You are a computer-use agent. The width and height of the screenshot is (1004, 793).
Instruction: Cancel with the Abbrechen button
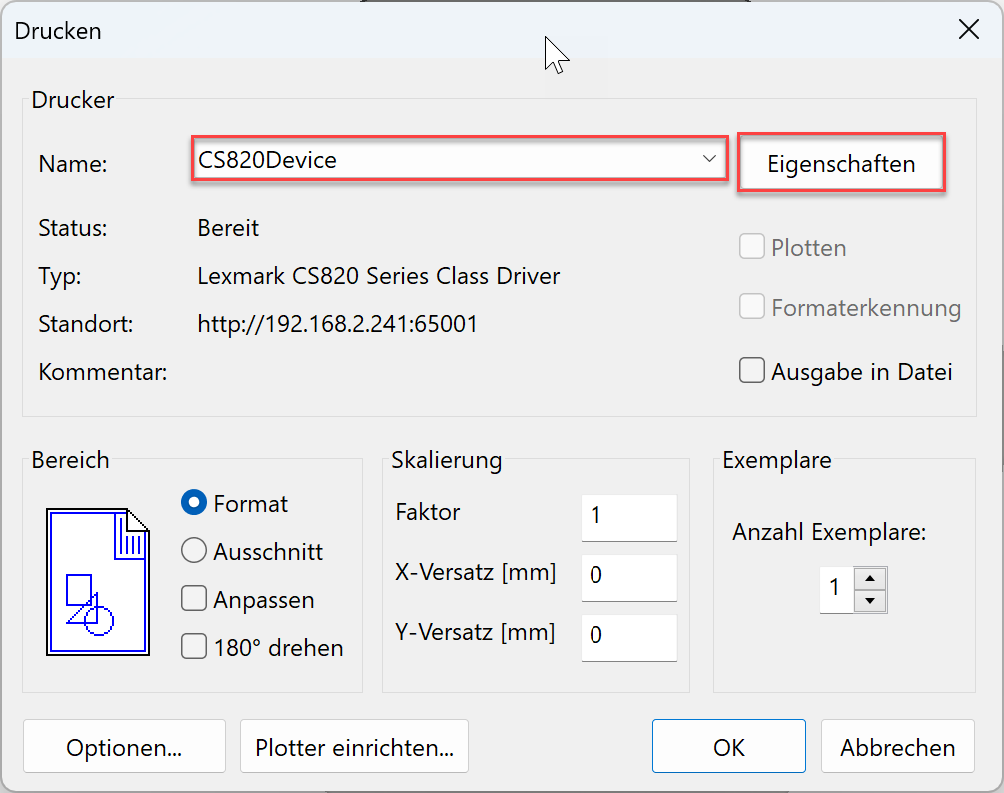pyautogui.click(x=897, y=747)
